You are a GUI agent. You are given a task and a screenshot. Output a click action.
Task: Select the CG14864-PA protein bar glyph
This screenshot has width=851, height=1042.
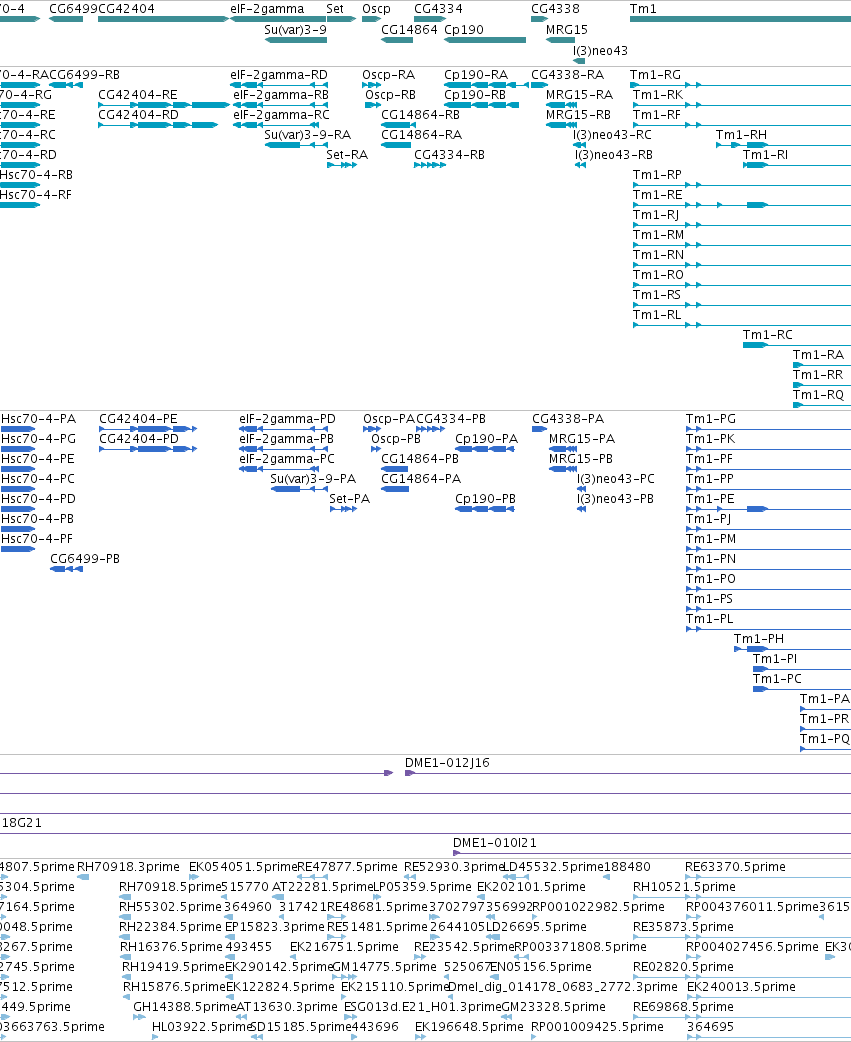point(395,489)
